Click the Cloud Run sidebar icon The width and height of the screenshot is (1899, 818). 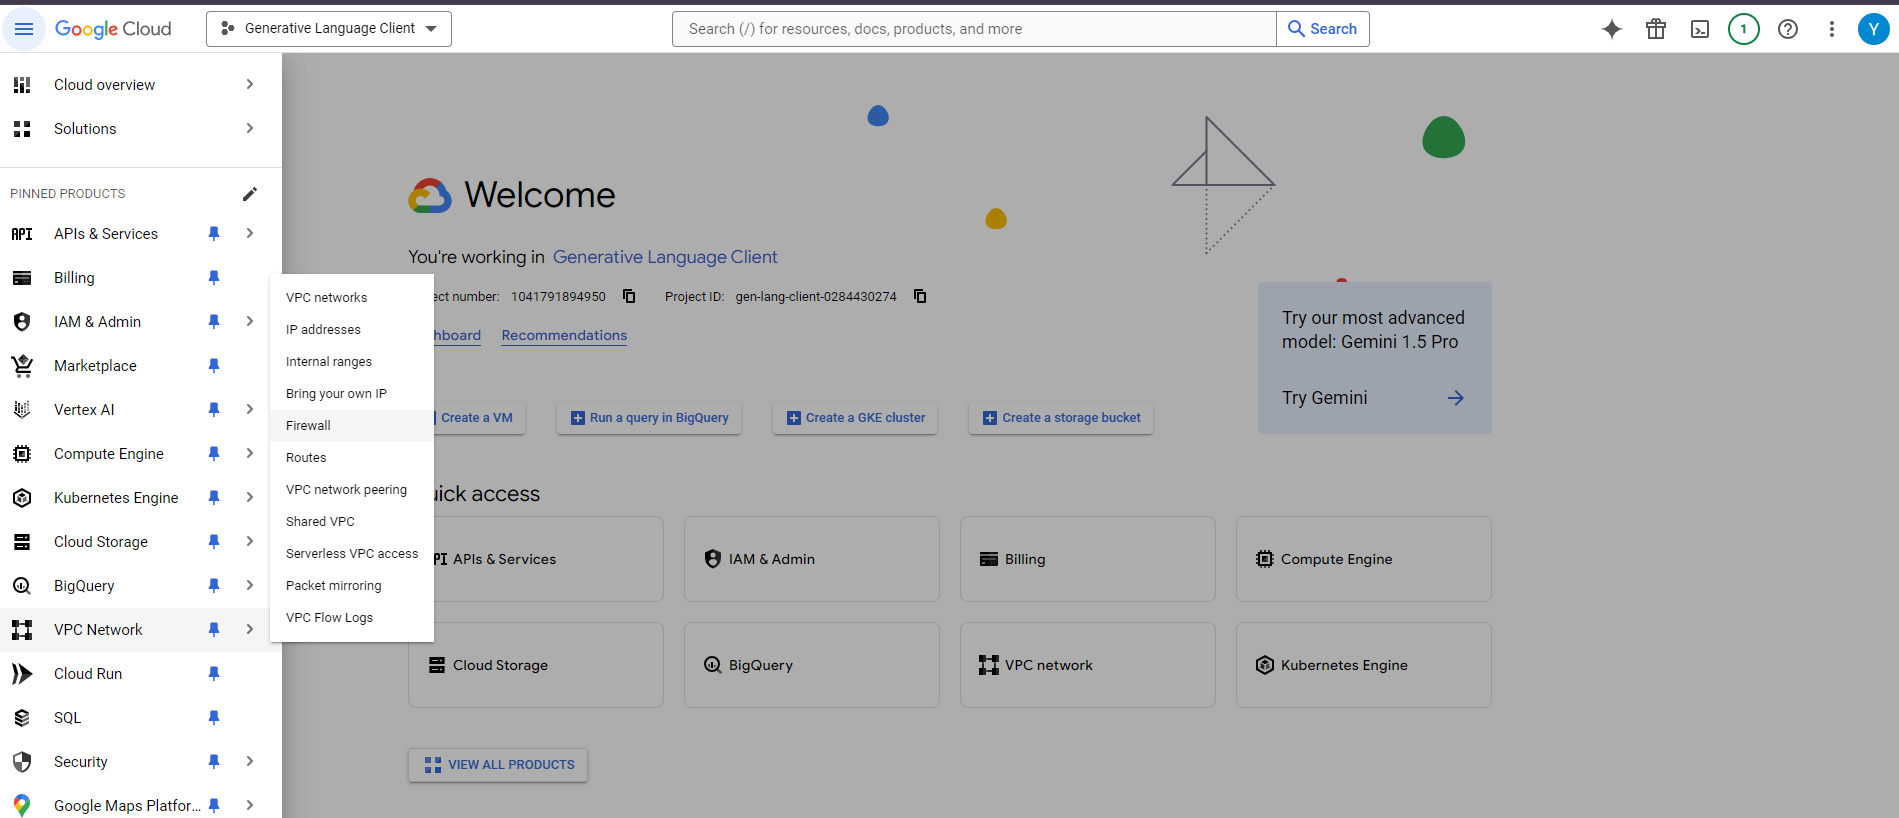(22, 674)
